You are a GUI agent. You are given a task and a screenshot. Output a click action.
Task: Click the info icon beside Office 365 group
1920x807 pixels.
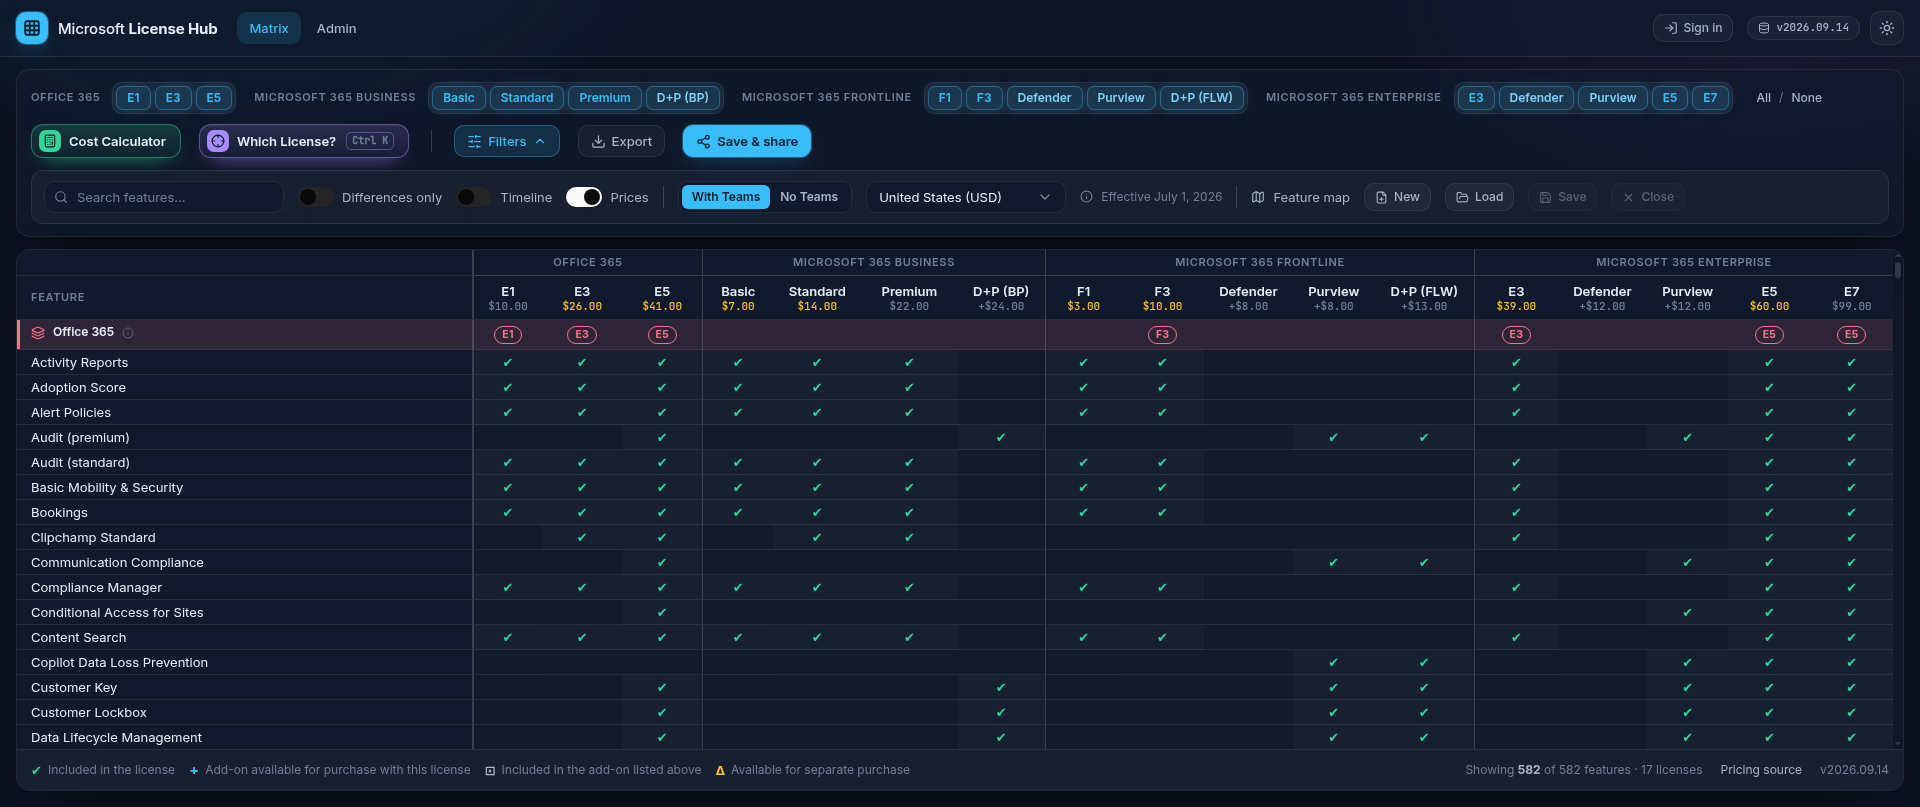(x=128, y=333)
